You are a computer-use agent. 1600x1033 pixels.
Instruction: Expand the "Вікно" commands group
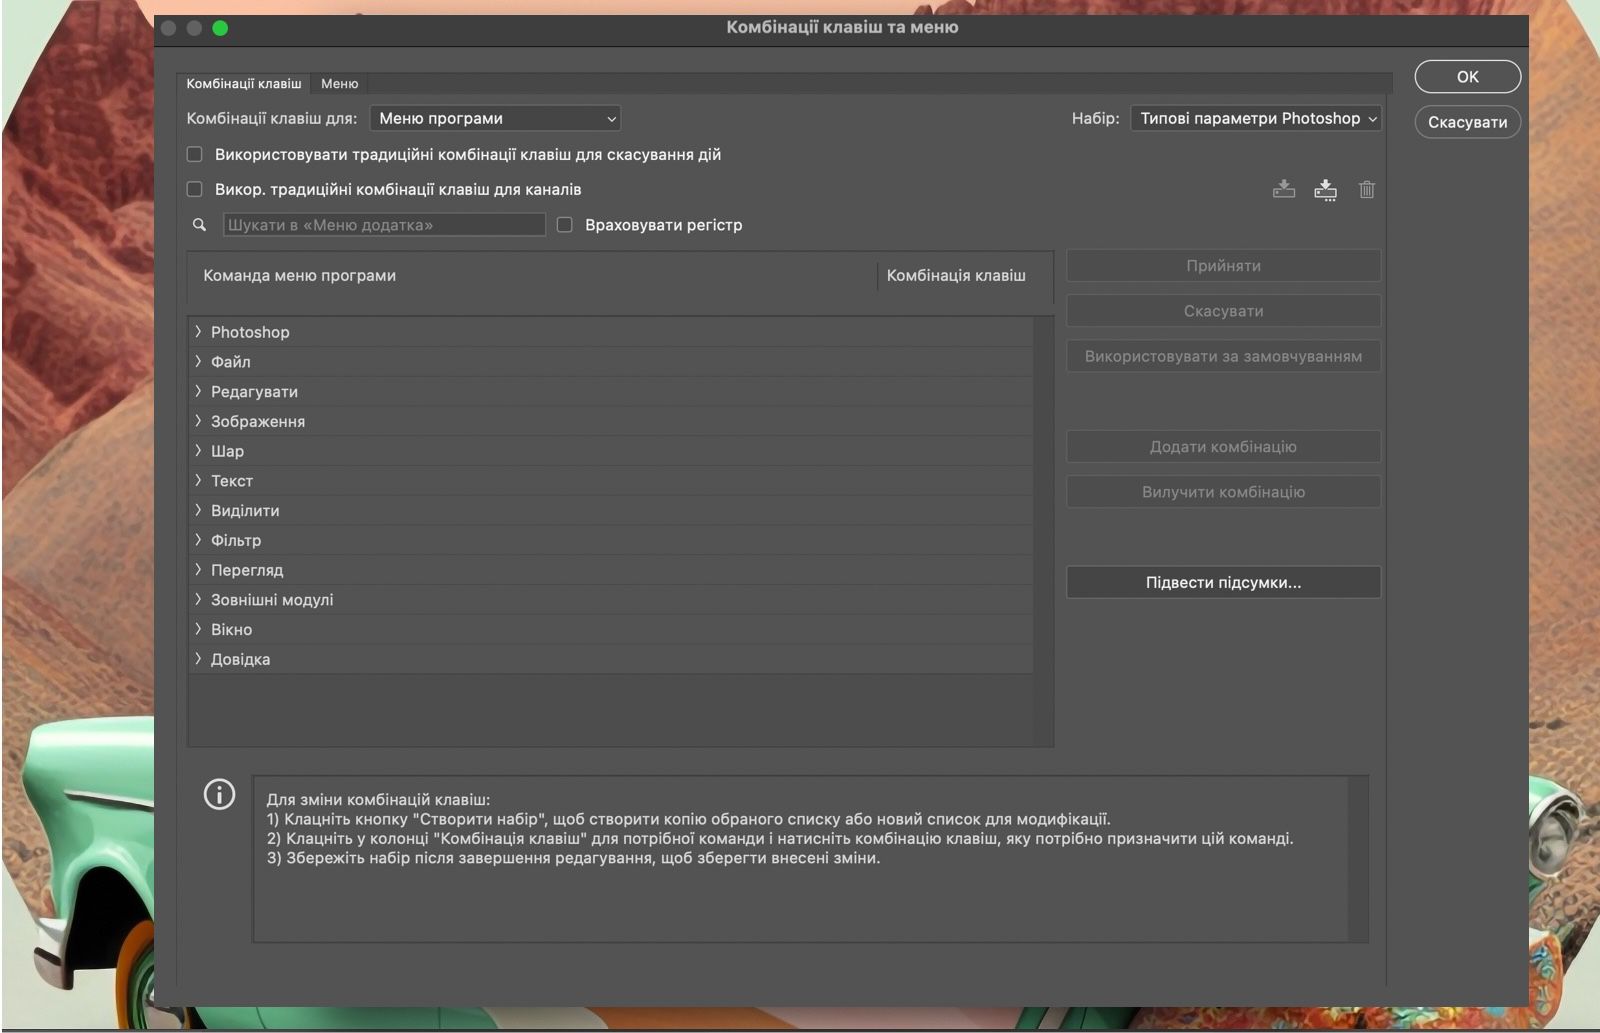point(198,629)
